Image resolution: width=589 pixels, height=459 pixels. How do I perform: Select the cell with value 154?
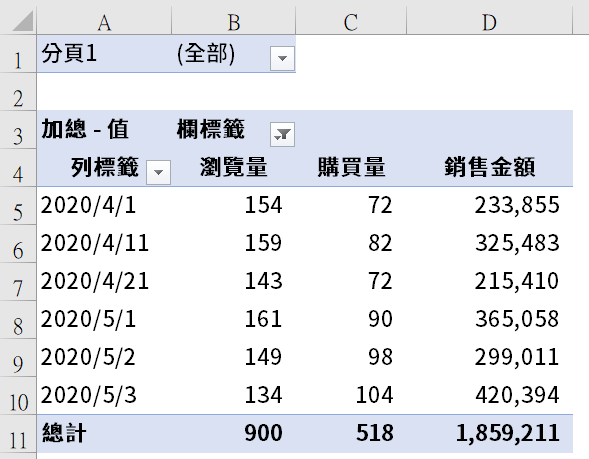[x=234, y=206]
